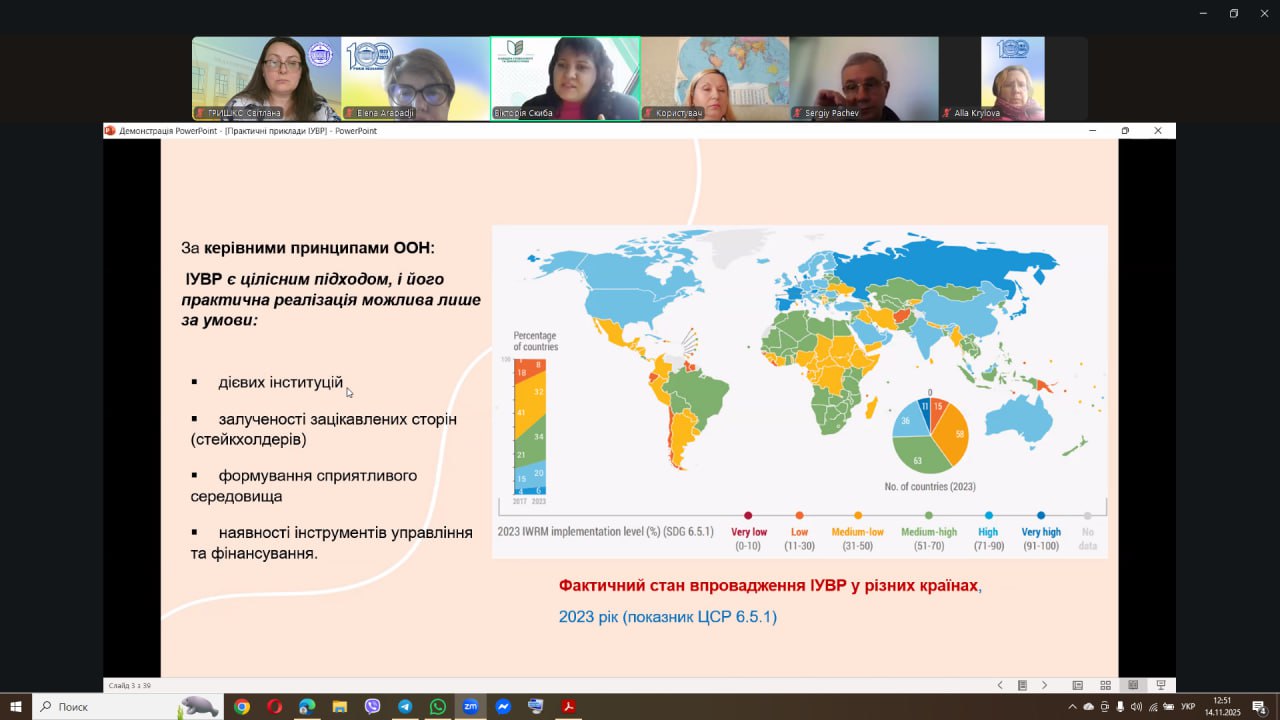The image size is (1280, 720).
Task: Open WhatsApp from the taskbar
Action: click(437, 707)
